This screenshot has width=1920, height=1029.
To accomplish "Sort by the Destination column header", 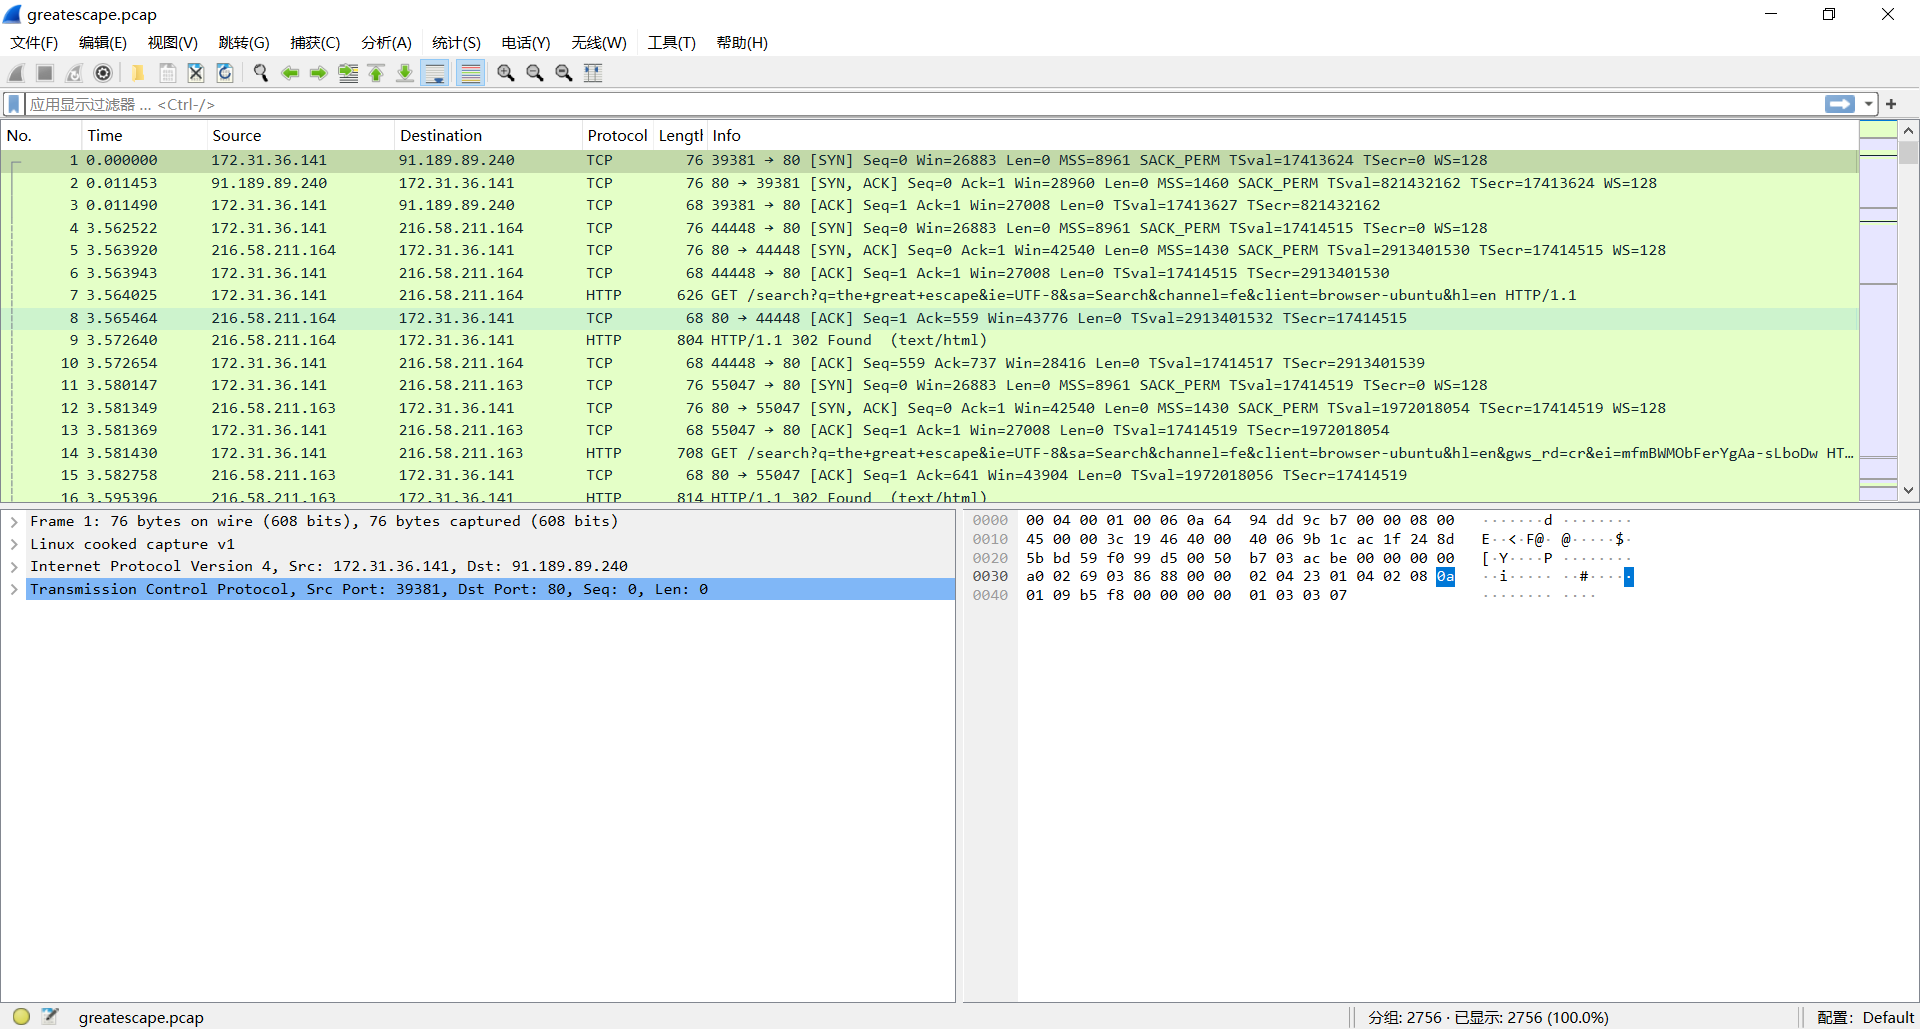I will click(488, 135).
